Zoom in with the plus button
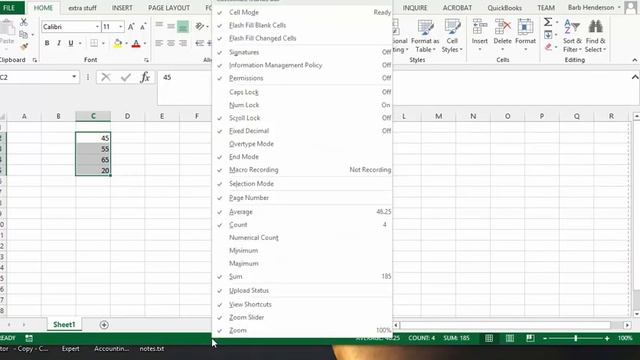Screen dimensions: 640x360 pos(607,338)
